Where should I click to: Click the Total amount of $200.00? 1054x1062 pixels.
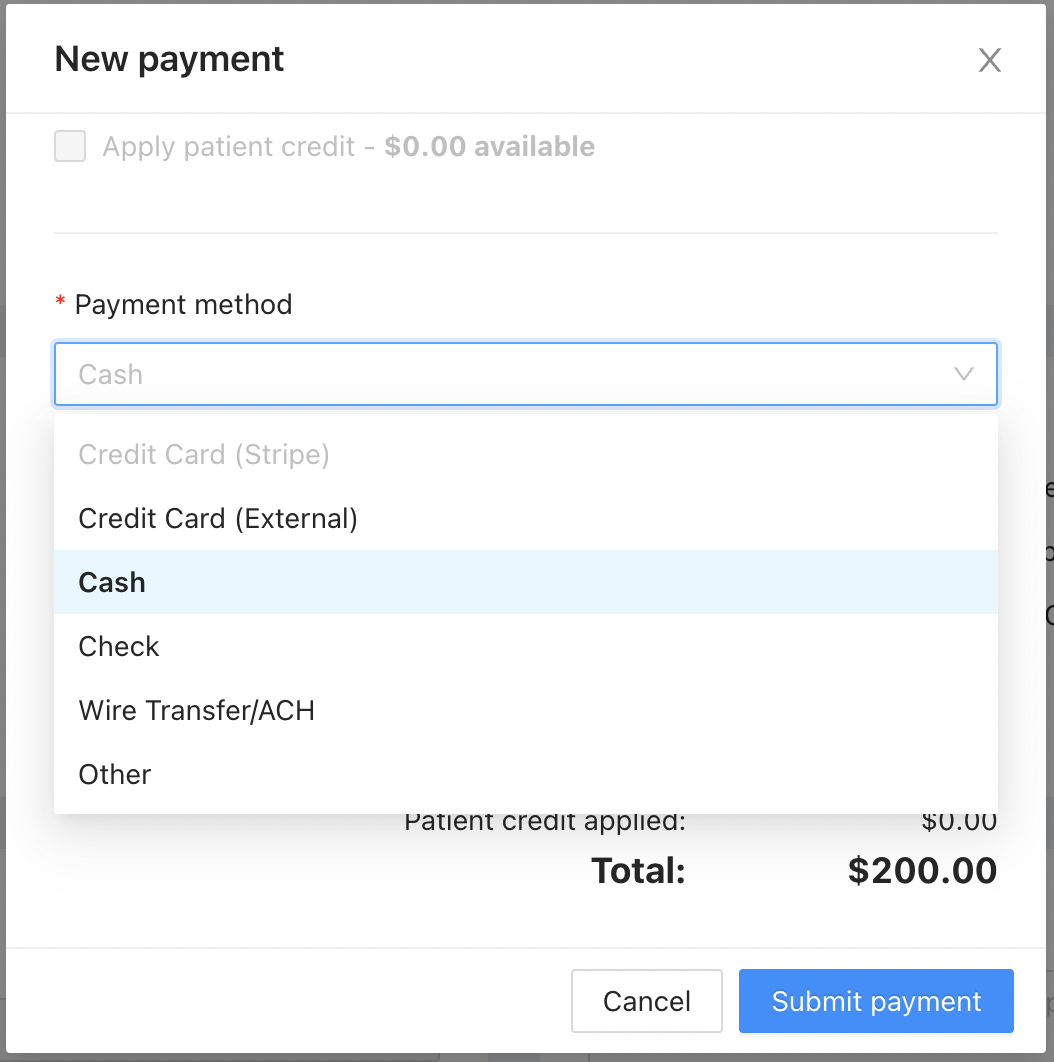tap(921, 870)
